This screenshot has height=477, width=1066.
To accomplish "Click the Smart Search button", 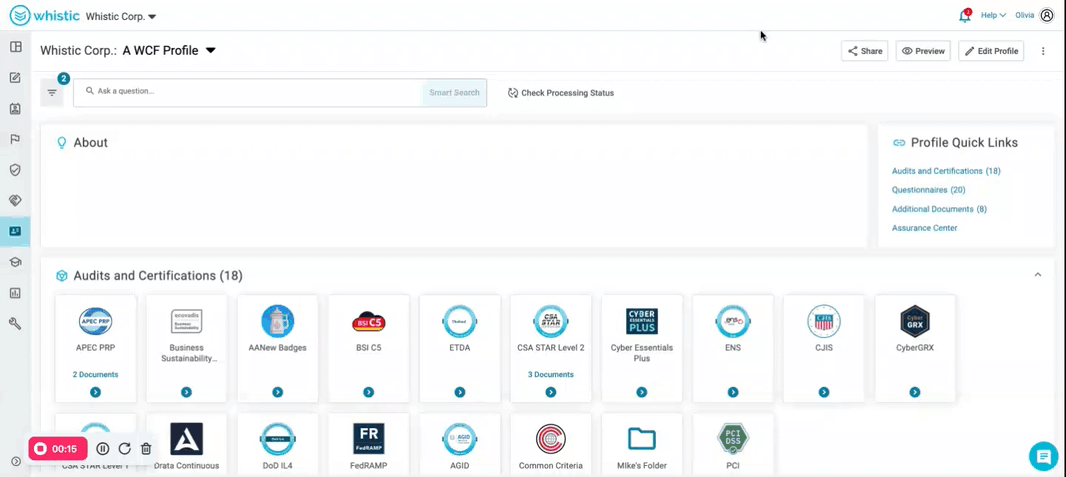I will click(454, 92).
